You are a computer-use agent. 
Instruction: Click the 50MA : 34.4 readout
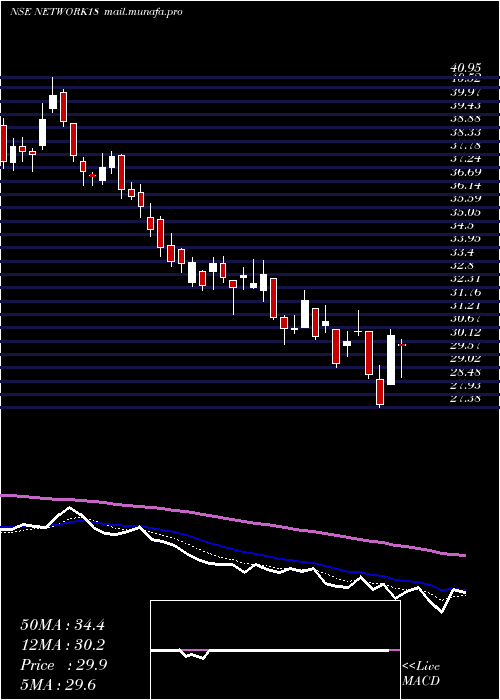(x=62, y=625)
